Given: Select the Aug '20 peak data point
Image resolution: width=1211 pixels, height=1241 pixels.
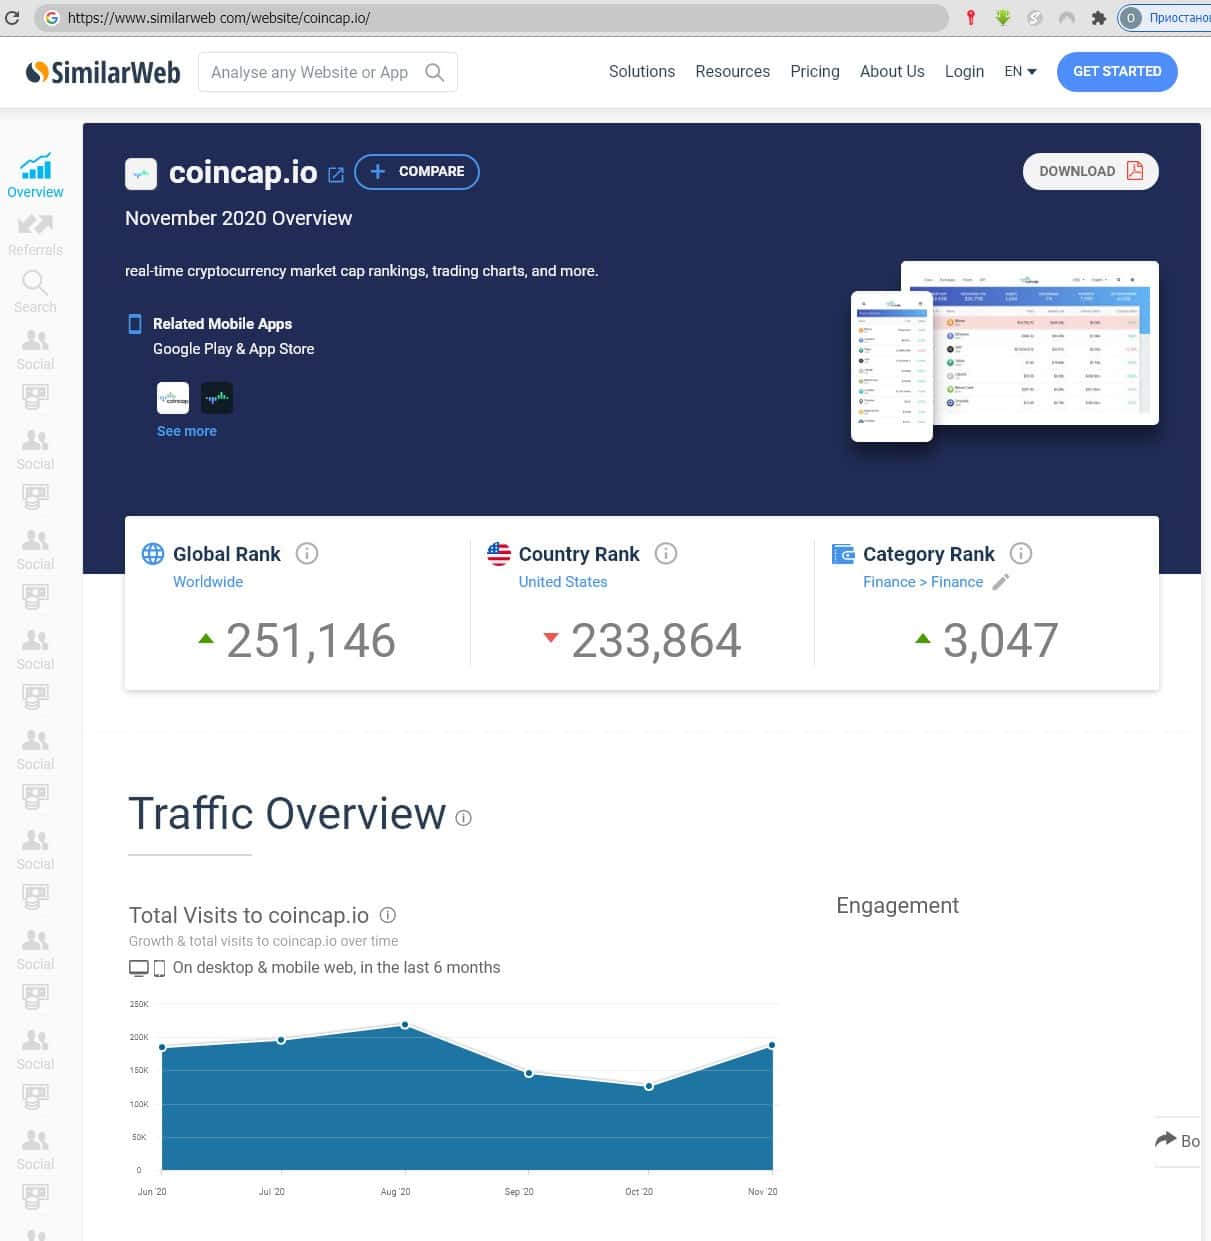Looking at the screenshot, I should tap(405, 1025).
